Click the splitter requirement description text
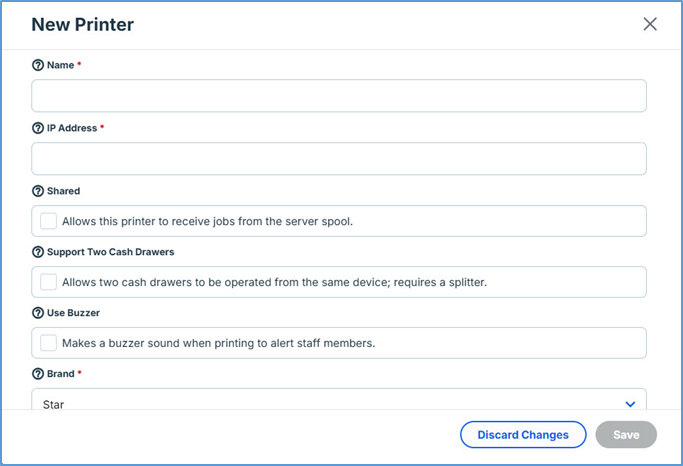This screenshot has height=466, width=683. 274,282
